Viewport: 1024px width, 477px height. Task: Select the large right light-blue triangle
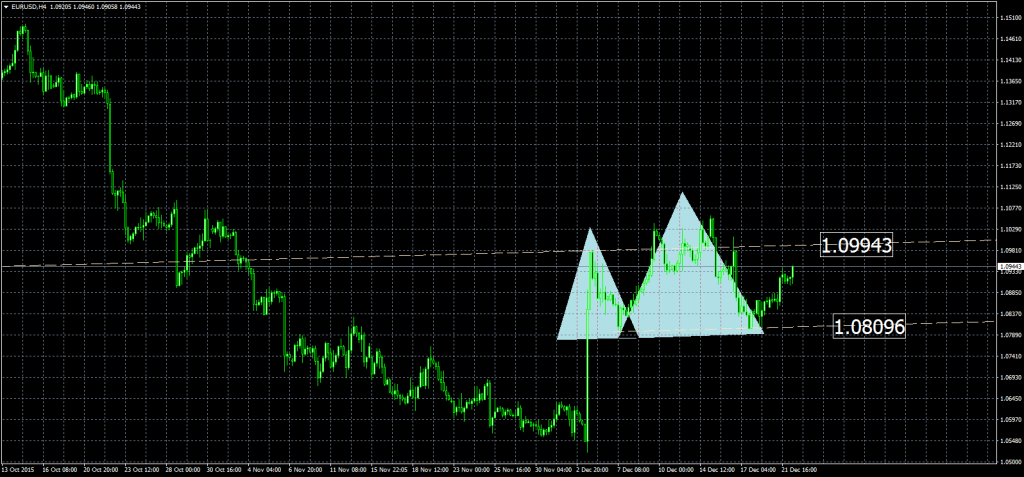[690, 280]
